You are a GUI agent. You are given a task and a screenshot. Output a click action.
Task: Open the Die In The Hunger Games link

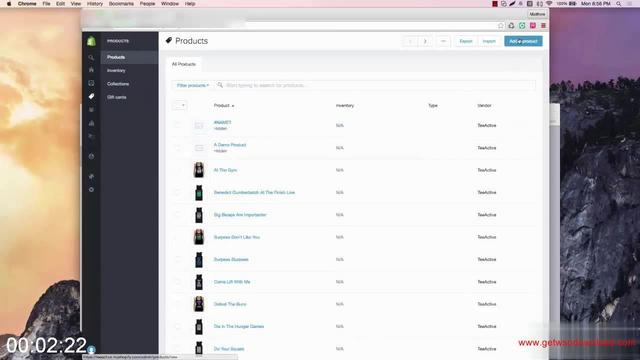tap(239, 327)
